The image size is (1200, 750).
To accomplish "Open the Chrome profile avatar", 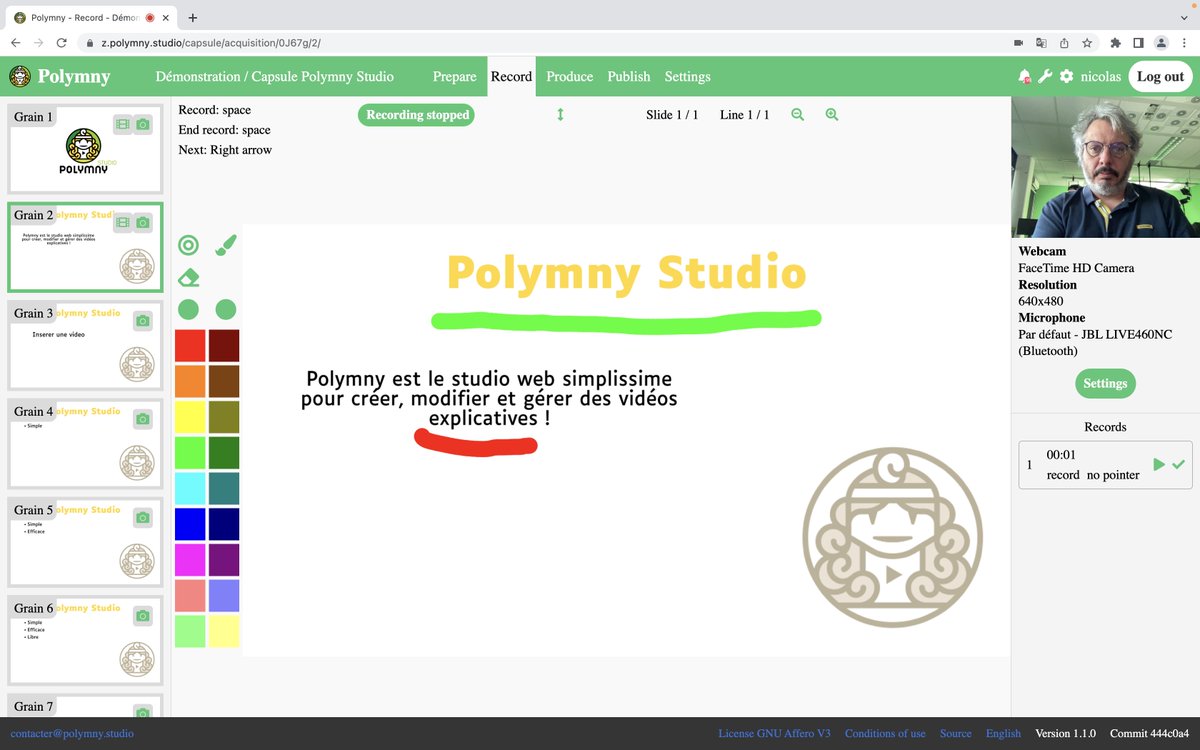I will pos(1161,43).
